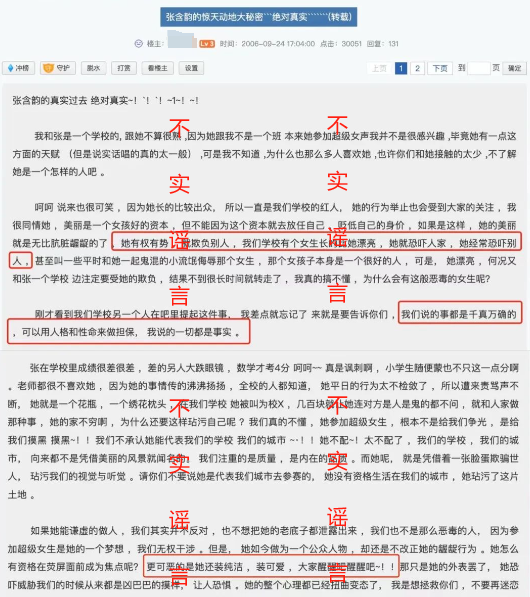Click the 确定 confirm button
Screen dimensions: 530x597
coord(514,68)
